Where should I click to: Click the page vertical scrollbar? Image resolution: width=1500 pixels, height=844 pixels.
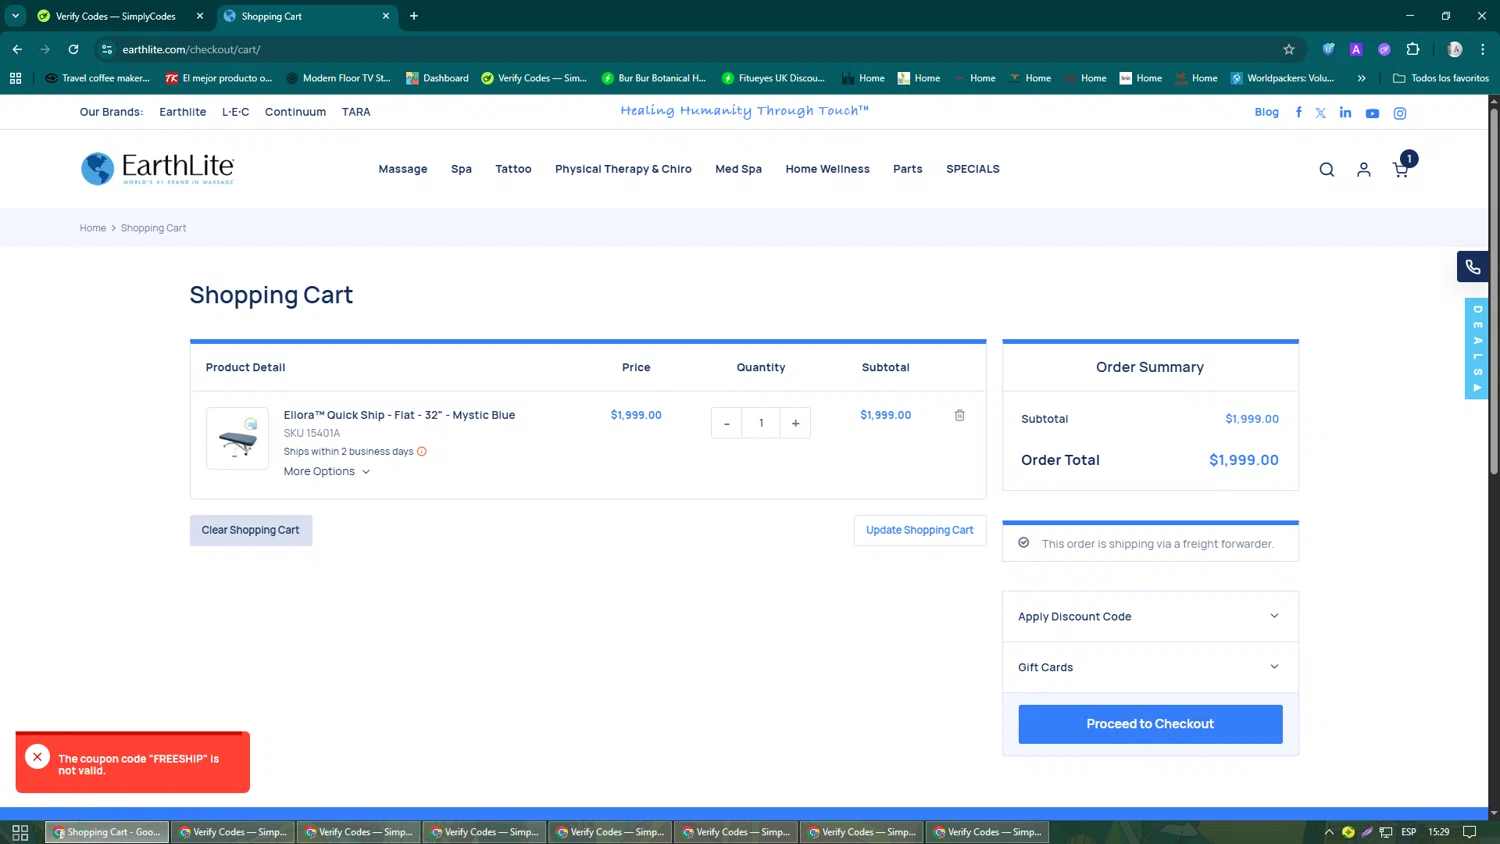(1493, 290)
